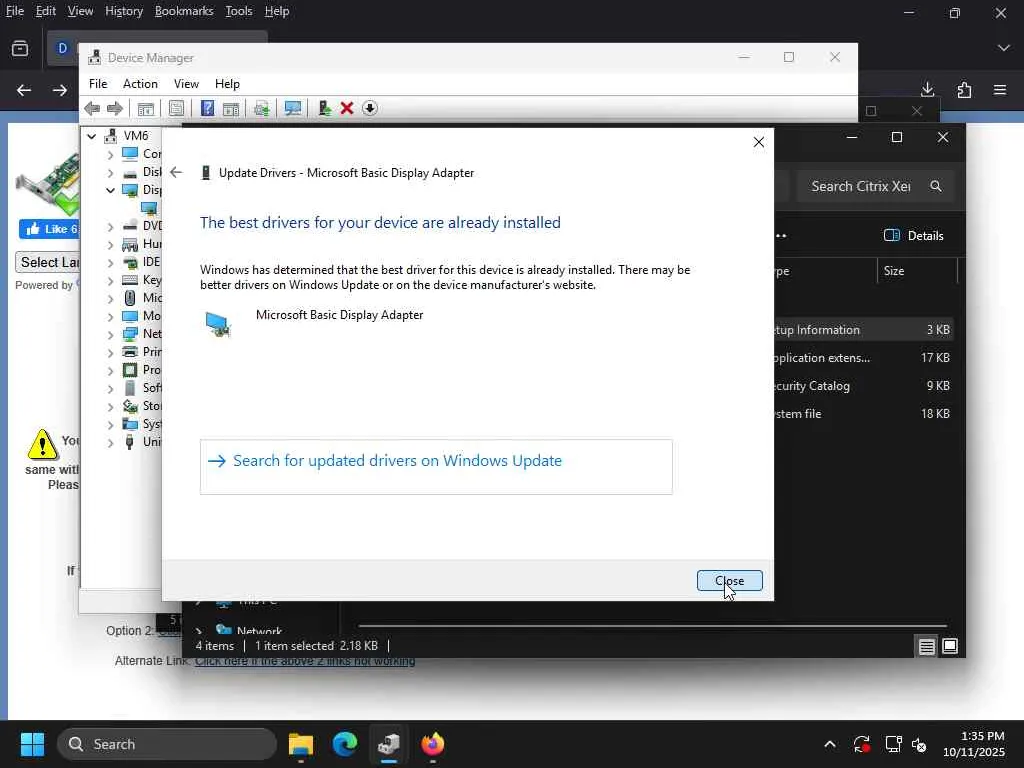Screen dimensions: 1024x768
Task: Open Properties from the Device Manager toolbar
Action: pyautogui.click(x=176, y=108)
